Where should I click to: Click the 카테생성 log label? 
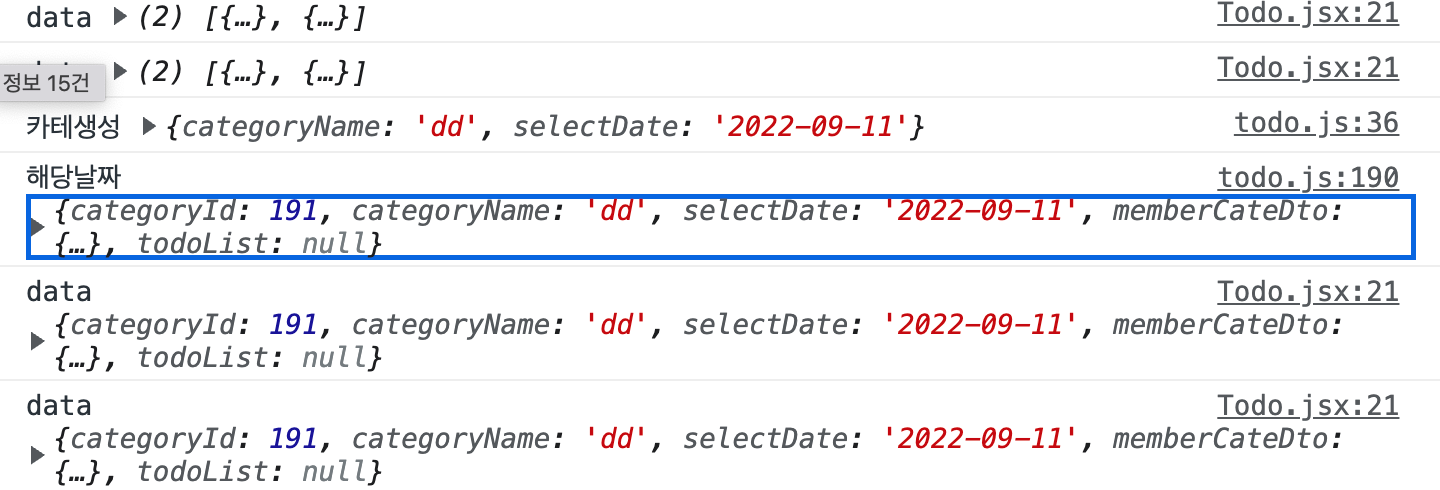[74, 127]
